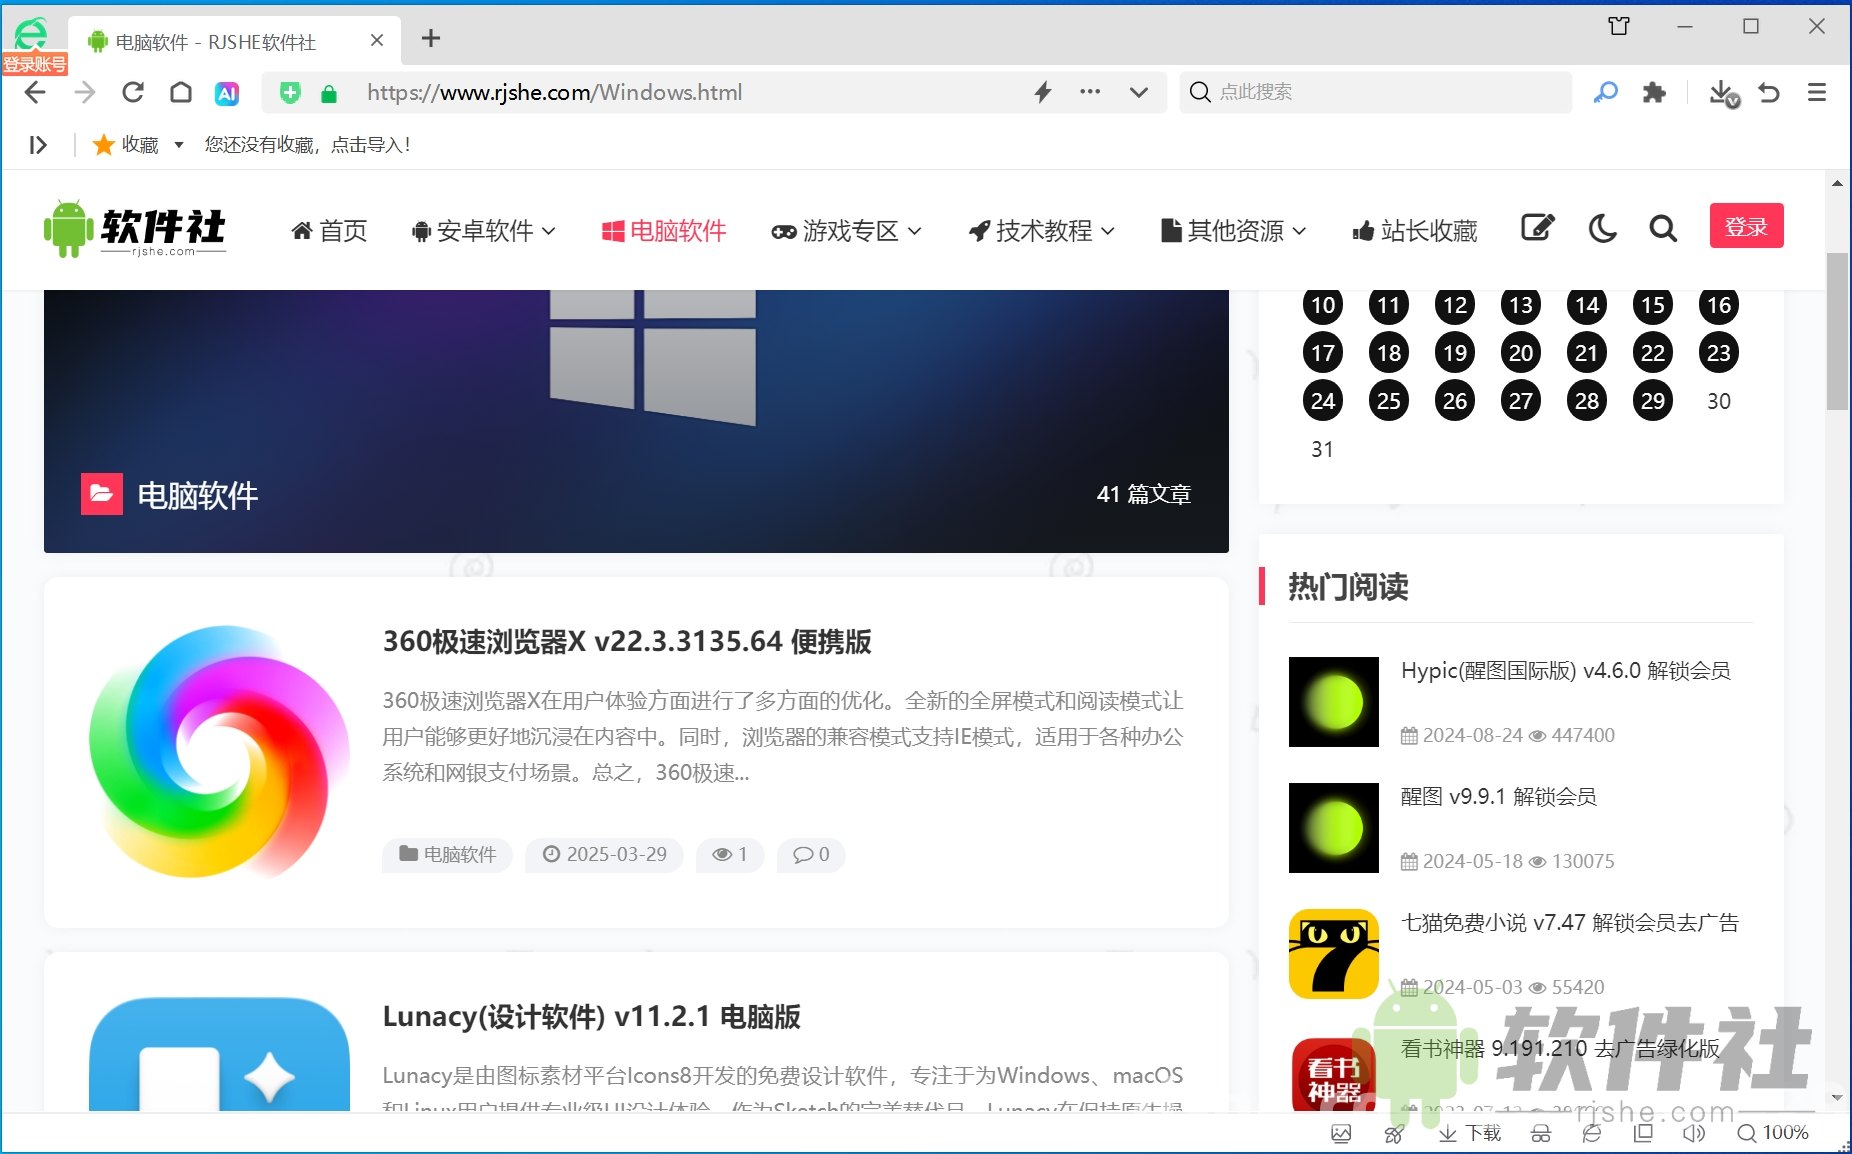Click the 登录账号 browser login badge
The height and width of the screenshot is (1154, 1852).
(x=34, y=65)
